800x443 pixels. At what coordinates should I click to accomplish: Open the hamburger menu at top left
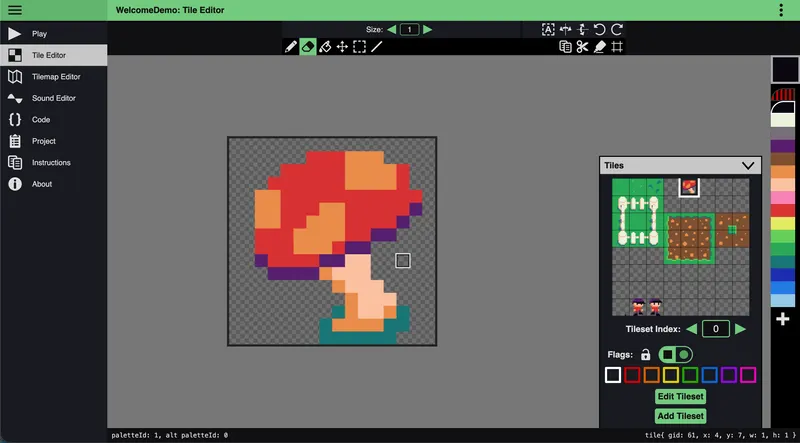[15, 10]
